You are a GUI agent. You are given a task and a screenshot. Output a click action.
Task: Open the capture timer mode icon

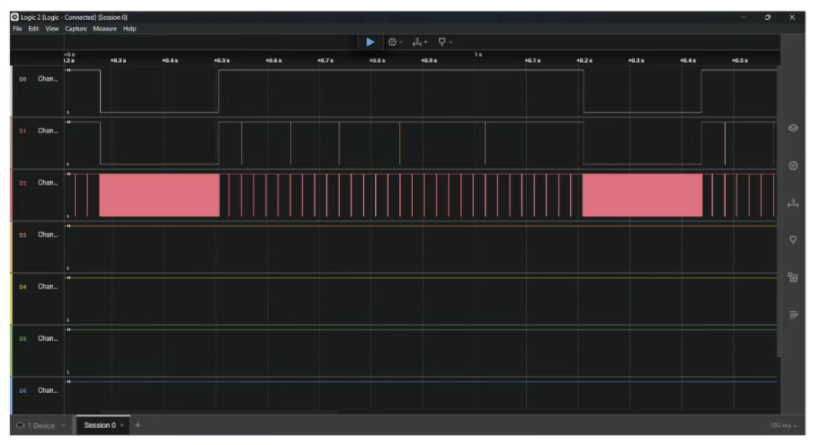tap(392, 42)
